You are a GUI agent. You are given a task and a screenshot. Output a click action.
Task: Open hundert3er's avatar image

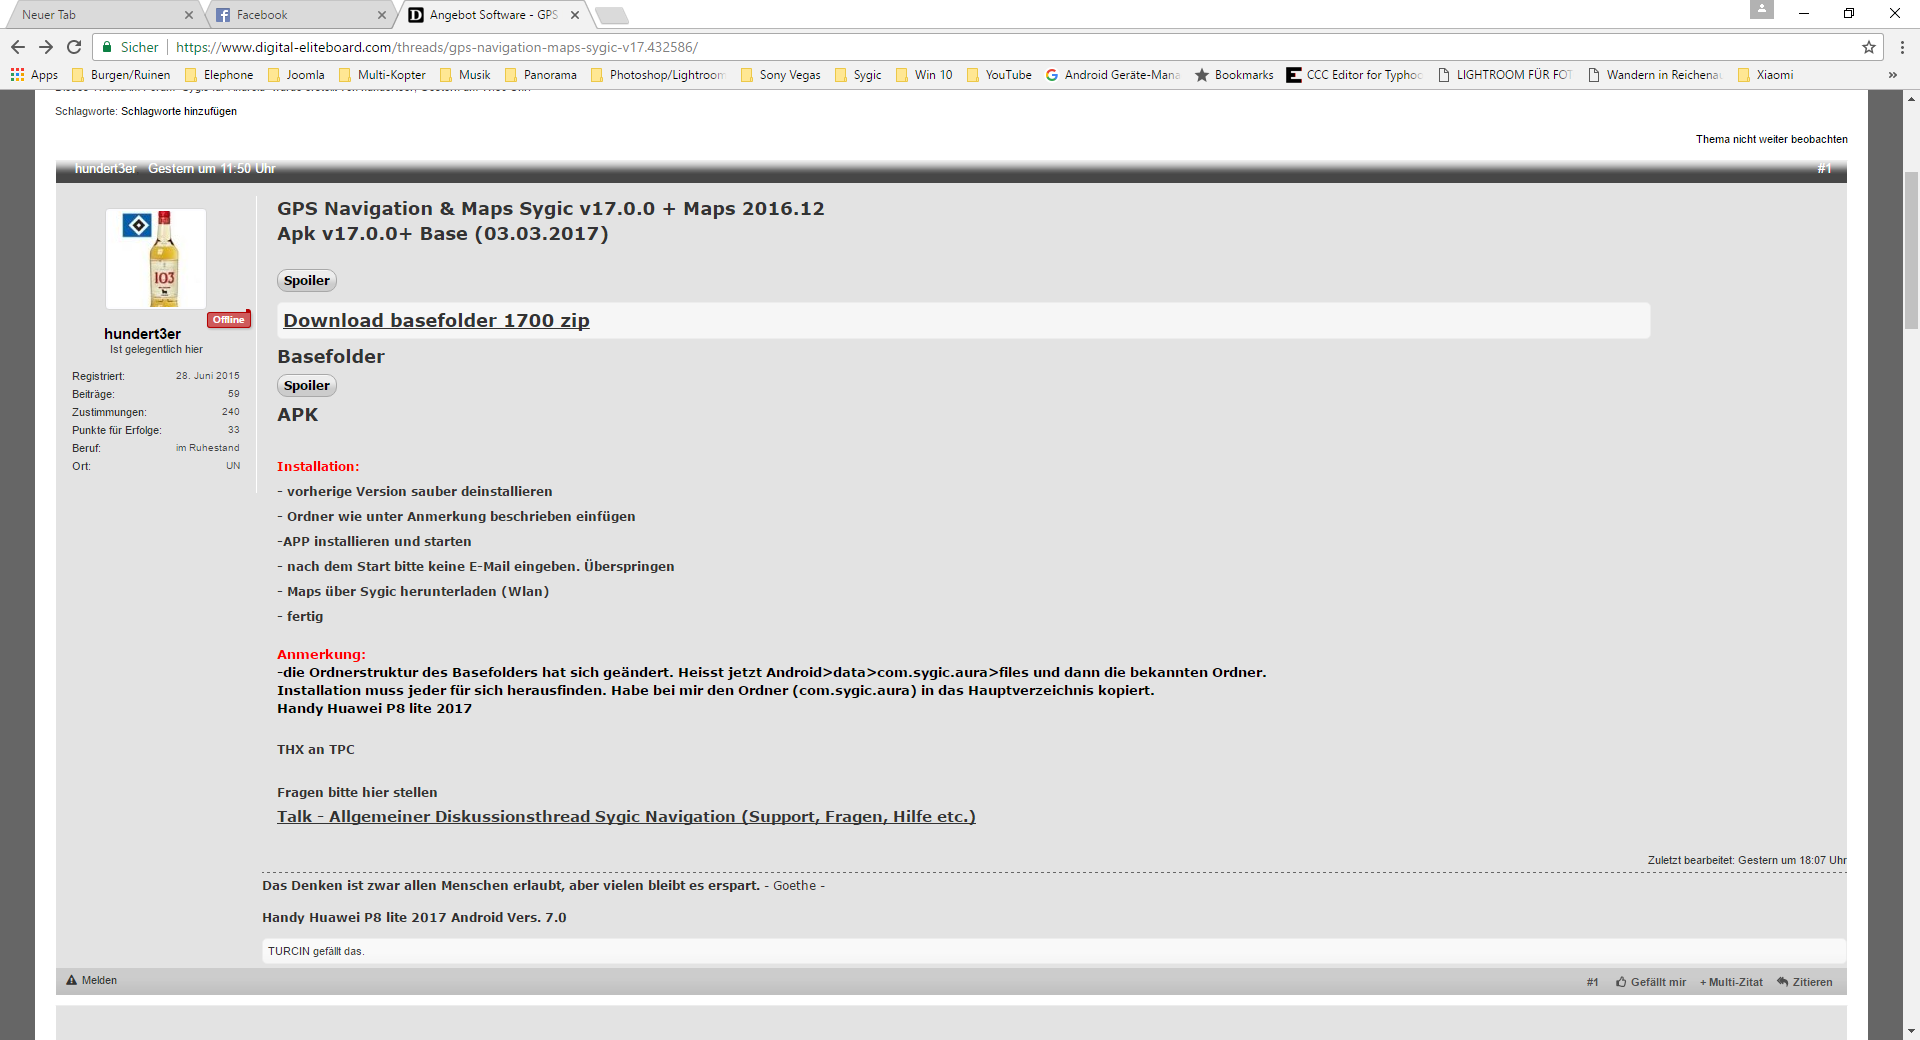click(156, 259)
